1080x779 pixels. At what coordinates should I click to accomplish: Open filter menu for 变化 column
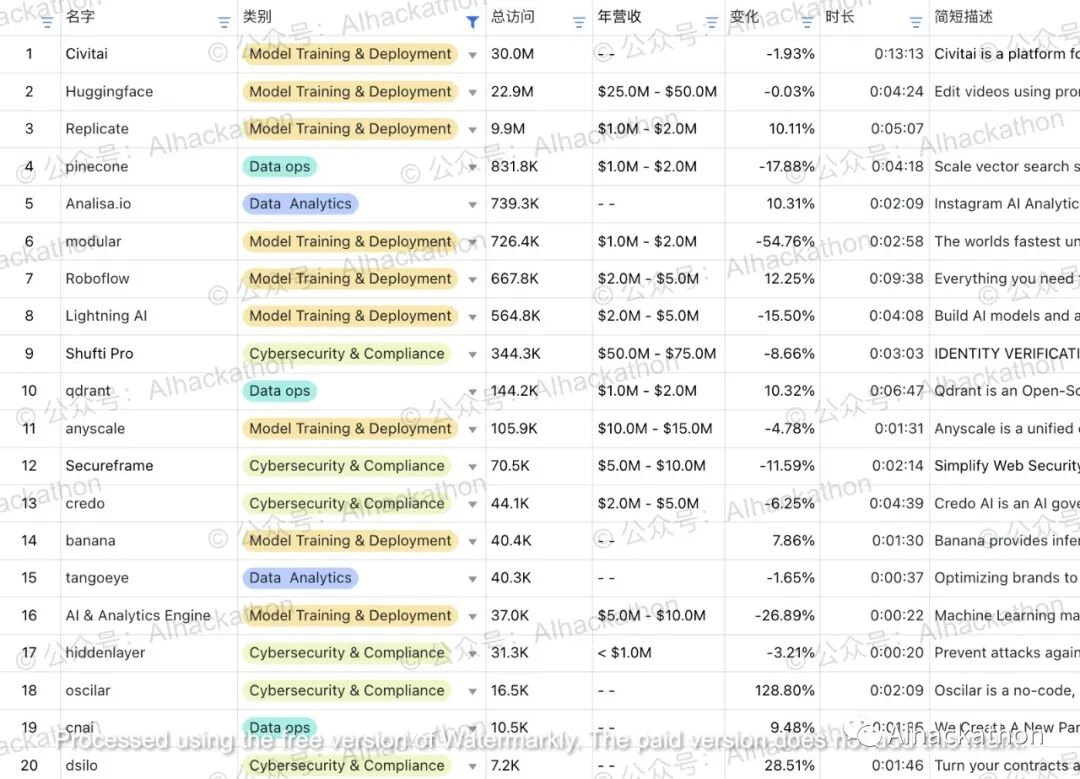click(807, 23)
